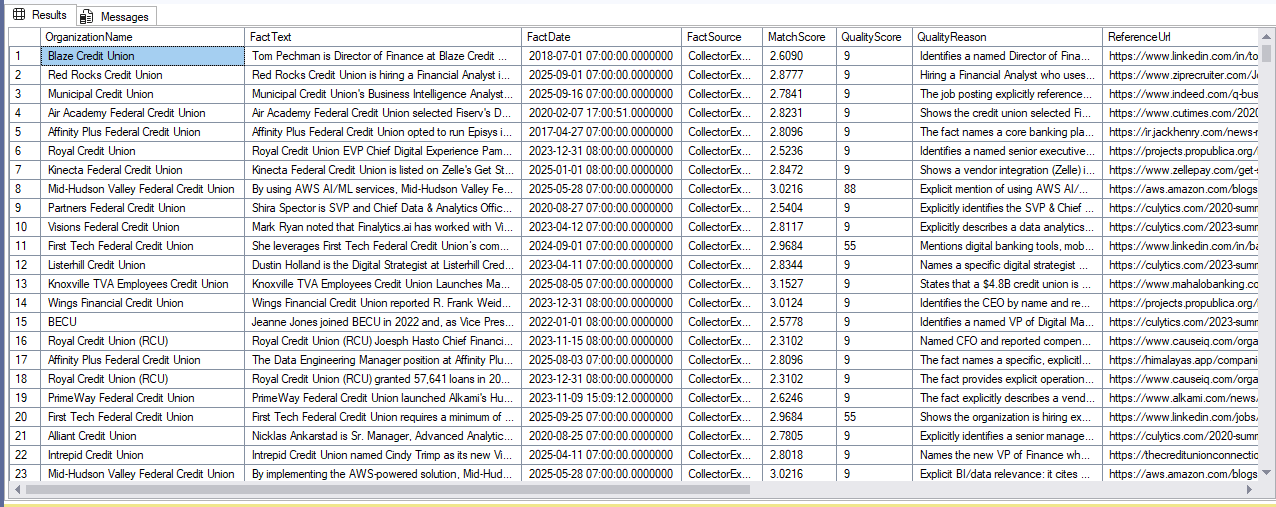Click the Listerhill Credit Union cell

pyautogui.click(x=143, y=265)
